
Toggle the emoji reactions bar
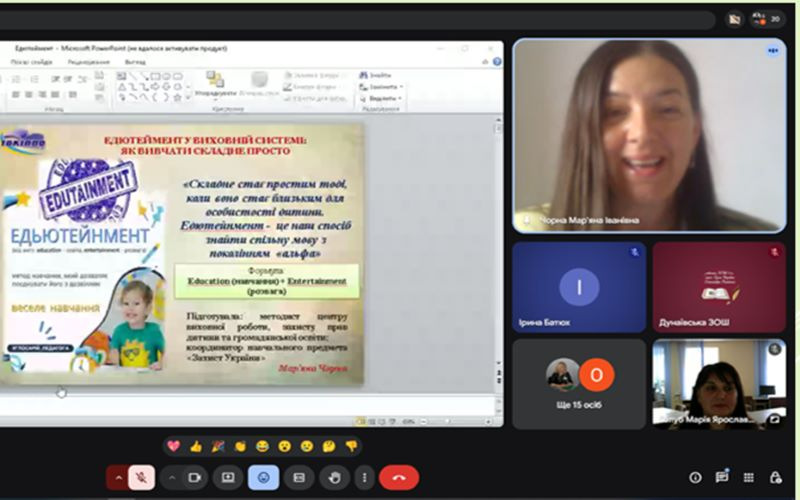[x=263, y=478]
